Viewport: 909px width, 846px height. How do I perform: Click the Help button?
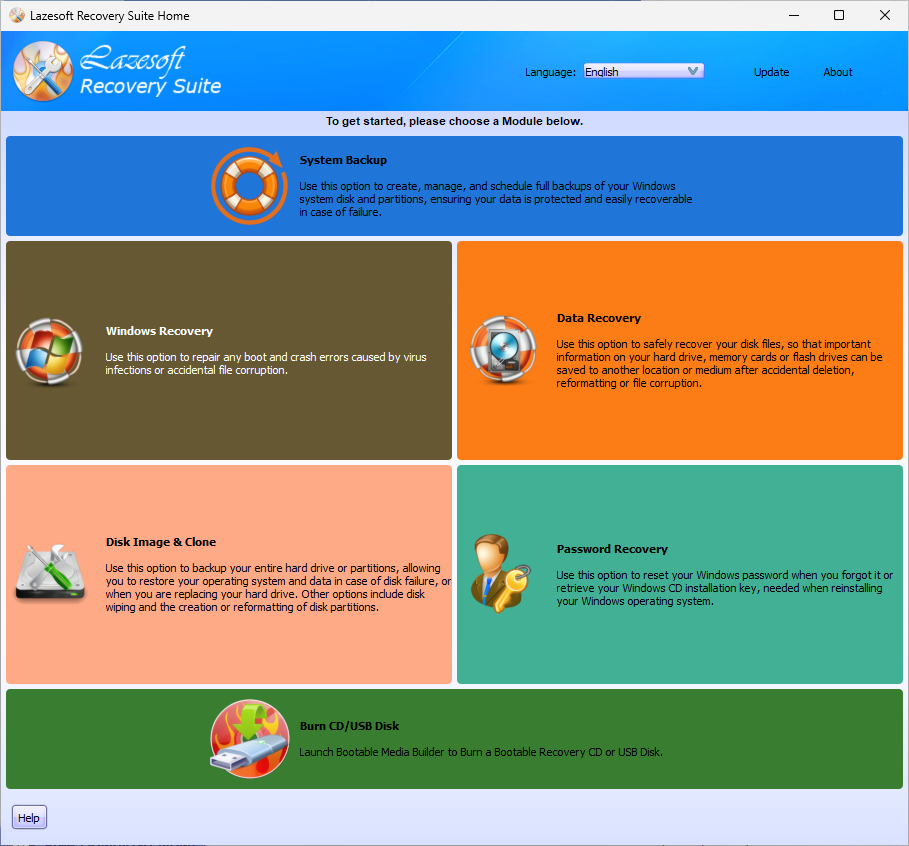[28, 817]
